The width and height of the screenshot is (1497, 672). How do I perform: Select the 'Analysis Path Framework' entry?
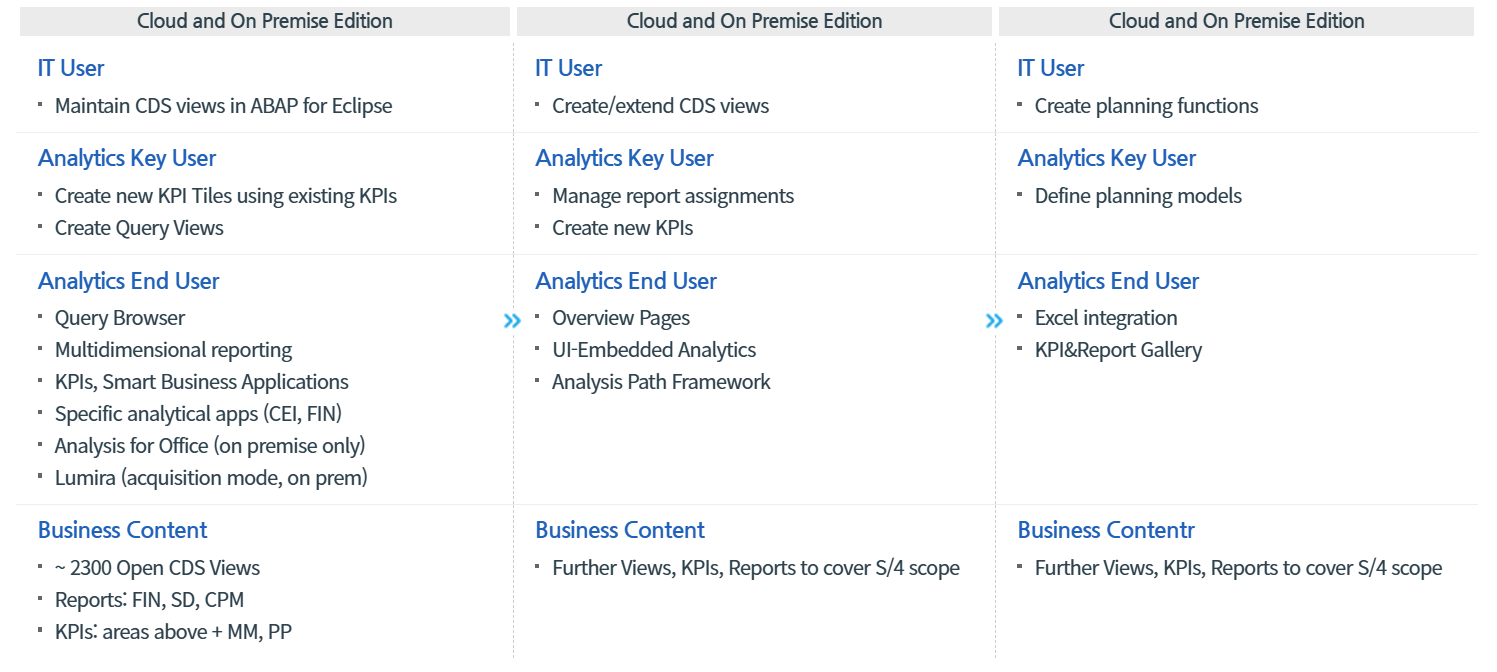[x=661, y=382]
